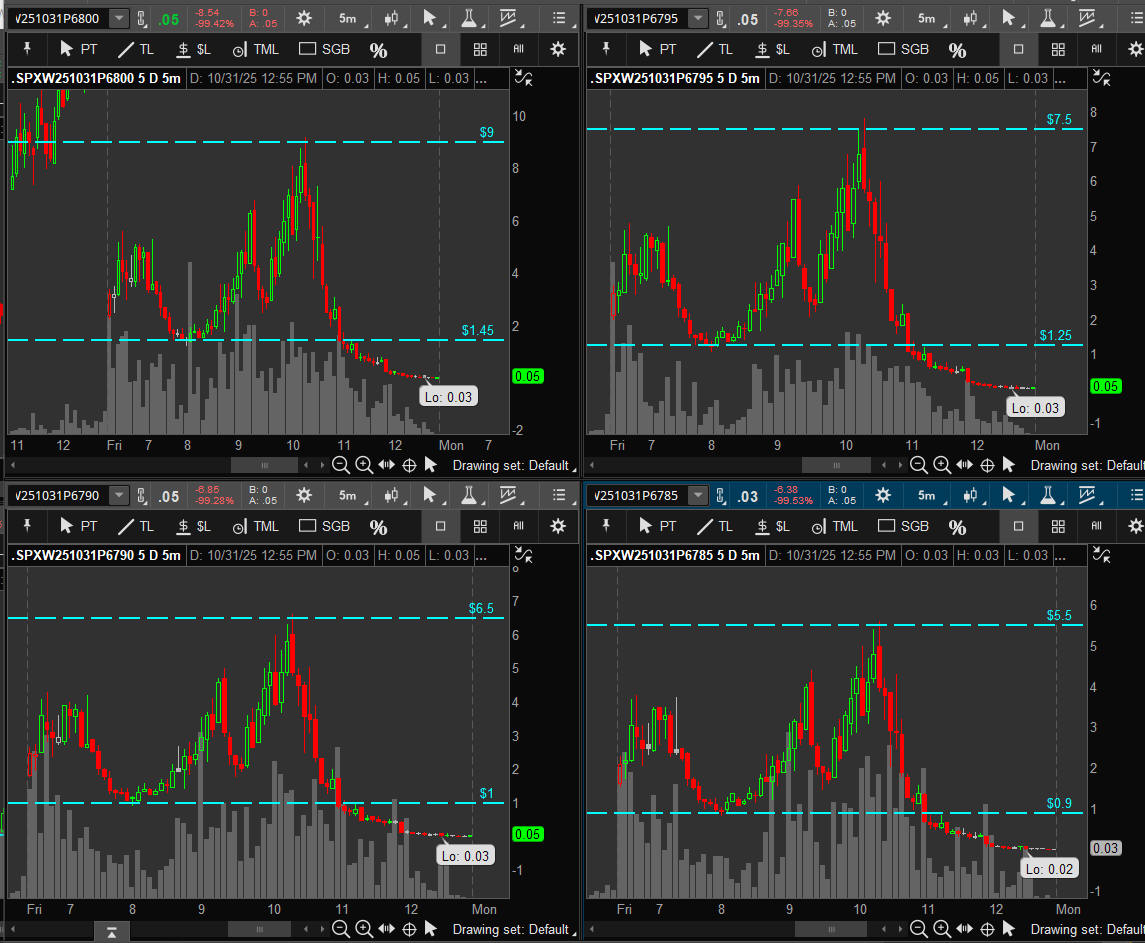Open Drawing set: Default dropdown below P6790 chart
The height and width of the screenshot is (943, 1145).
[514, 929]
